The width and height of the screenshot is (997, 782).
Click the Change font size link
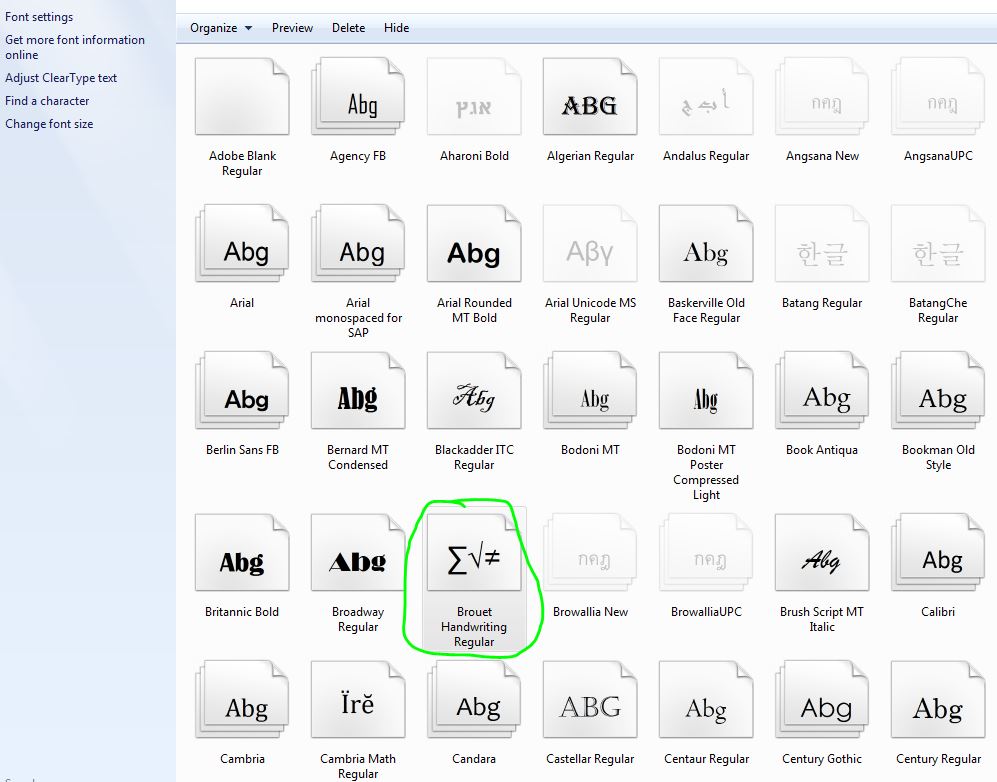(x=49, y=124)
